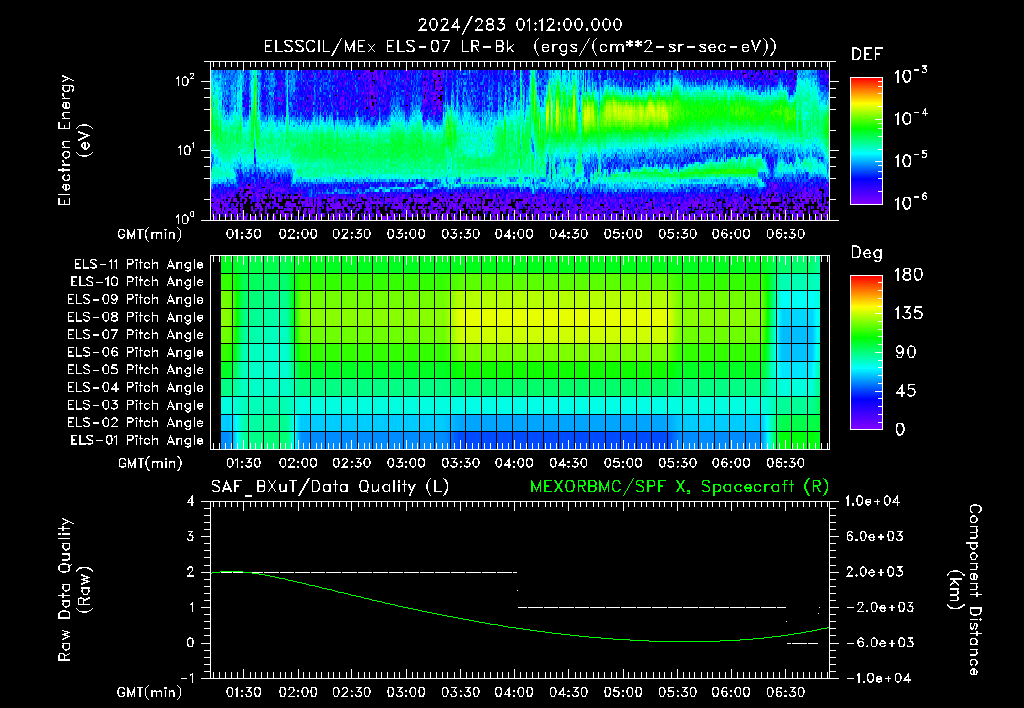1024x708 pixels.
Task: Click GMT(min) label under the pitch angle panel
Action: pyautogui.click(x=150, y=463)
